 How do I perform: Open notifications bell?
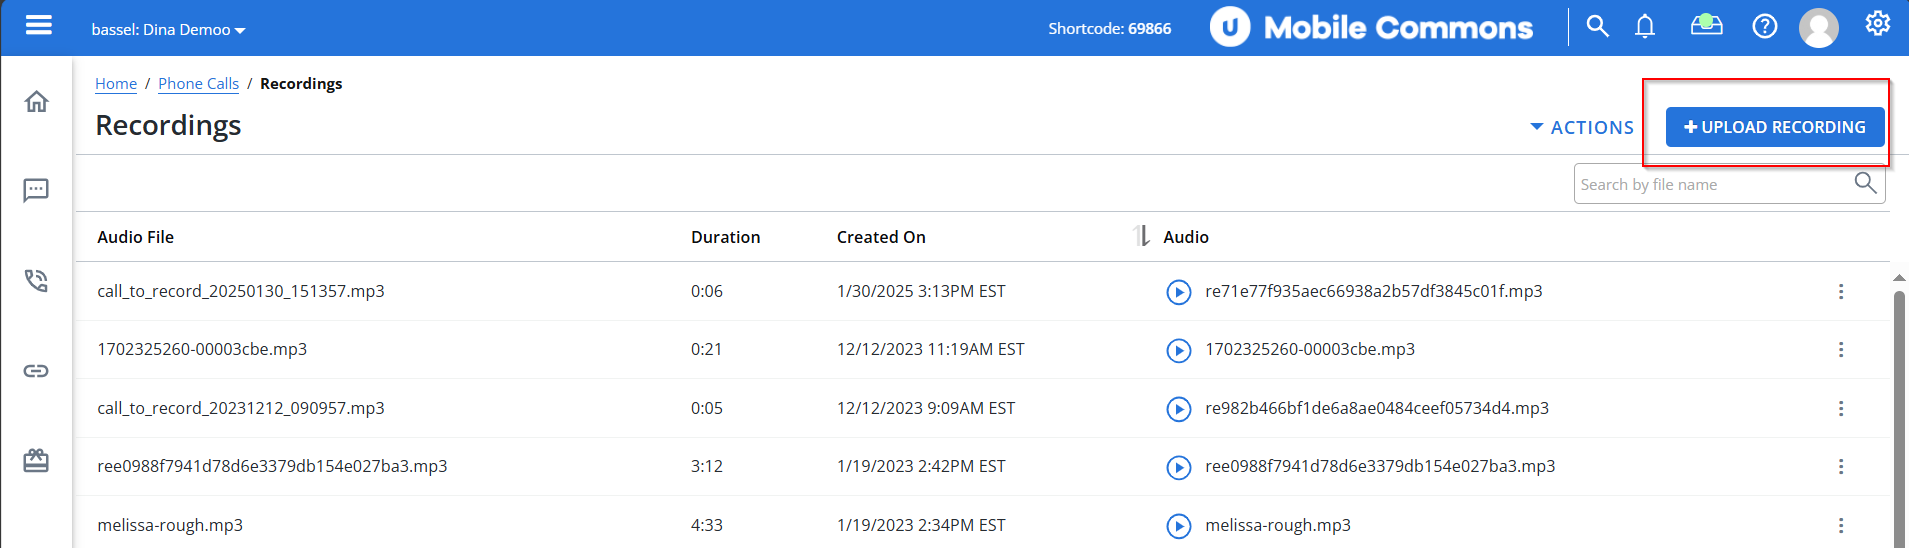click(1645, 26)
